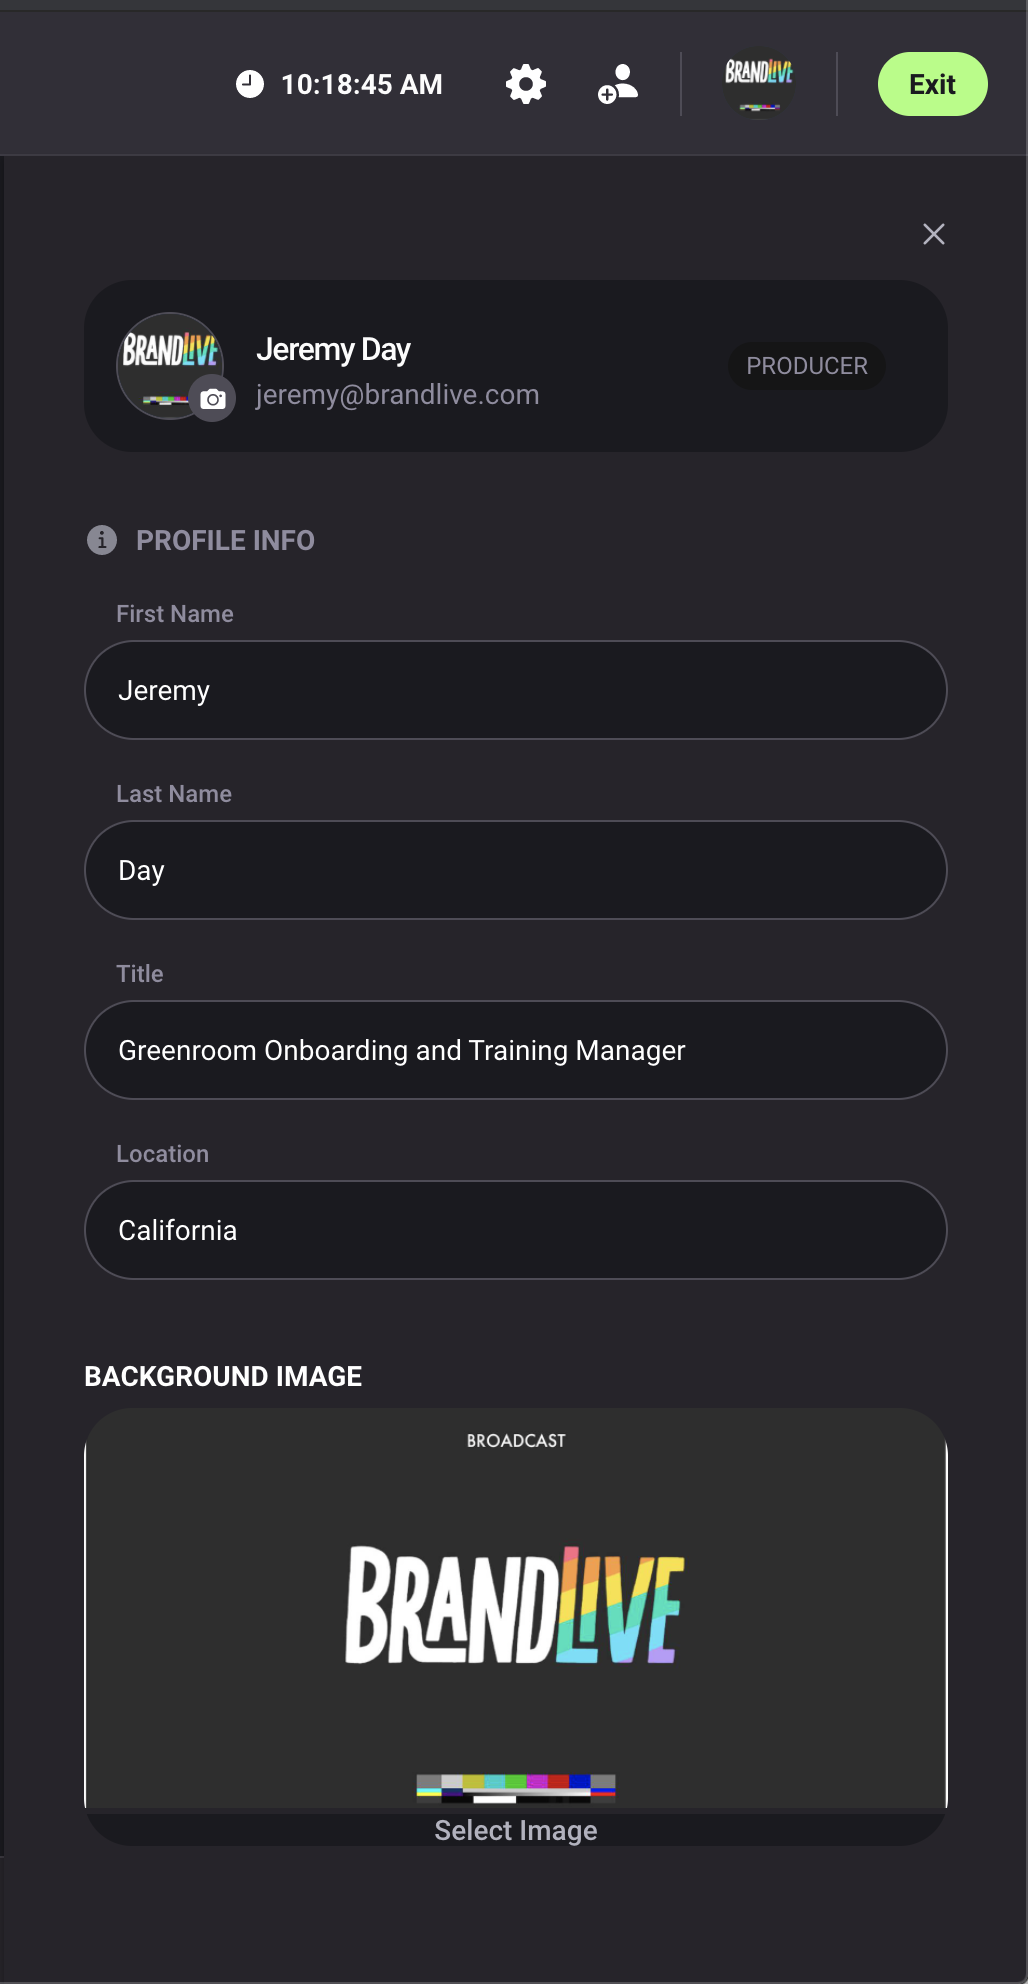Click the large profile avatar picture

[166, 360]
